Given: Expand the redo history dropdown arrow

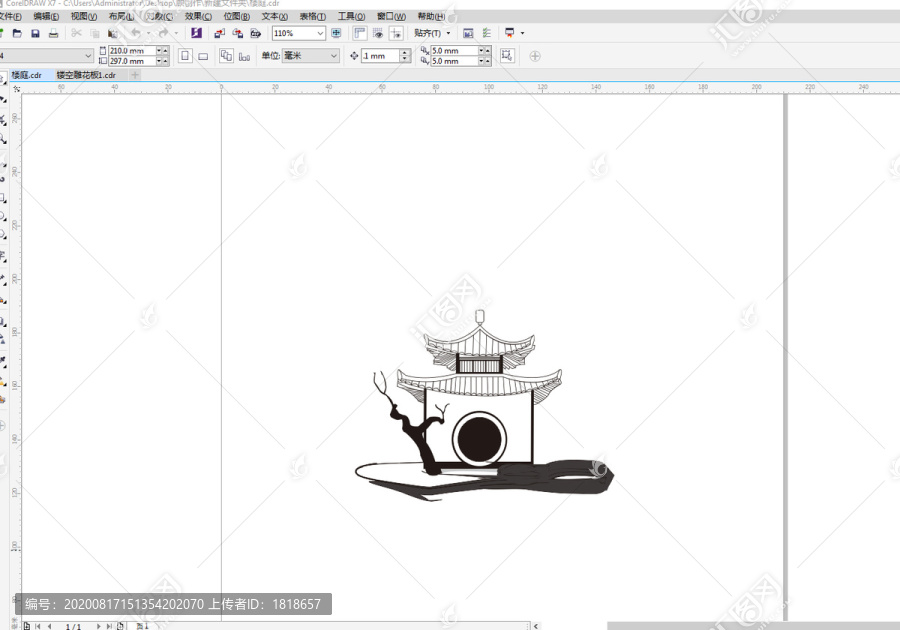Looking at the screenshot, I should tap(176, 33).
